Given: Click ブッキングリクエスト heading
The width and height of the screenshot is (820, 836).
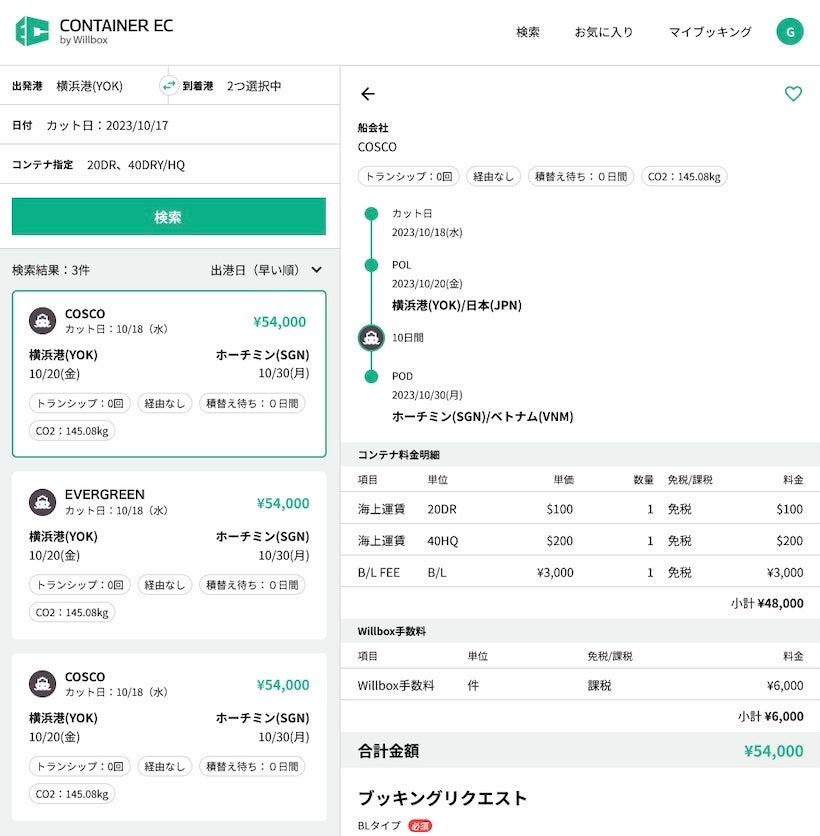Looking at the screenshot, I should click(x=443, y=798).
